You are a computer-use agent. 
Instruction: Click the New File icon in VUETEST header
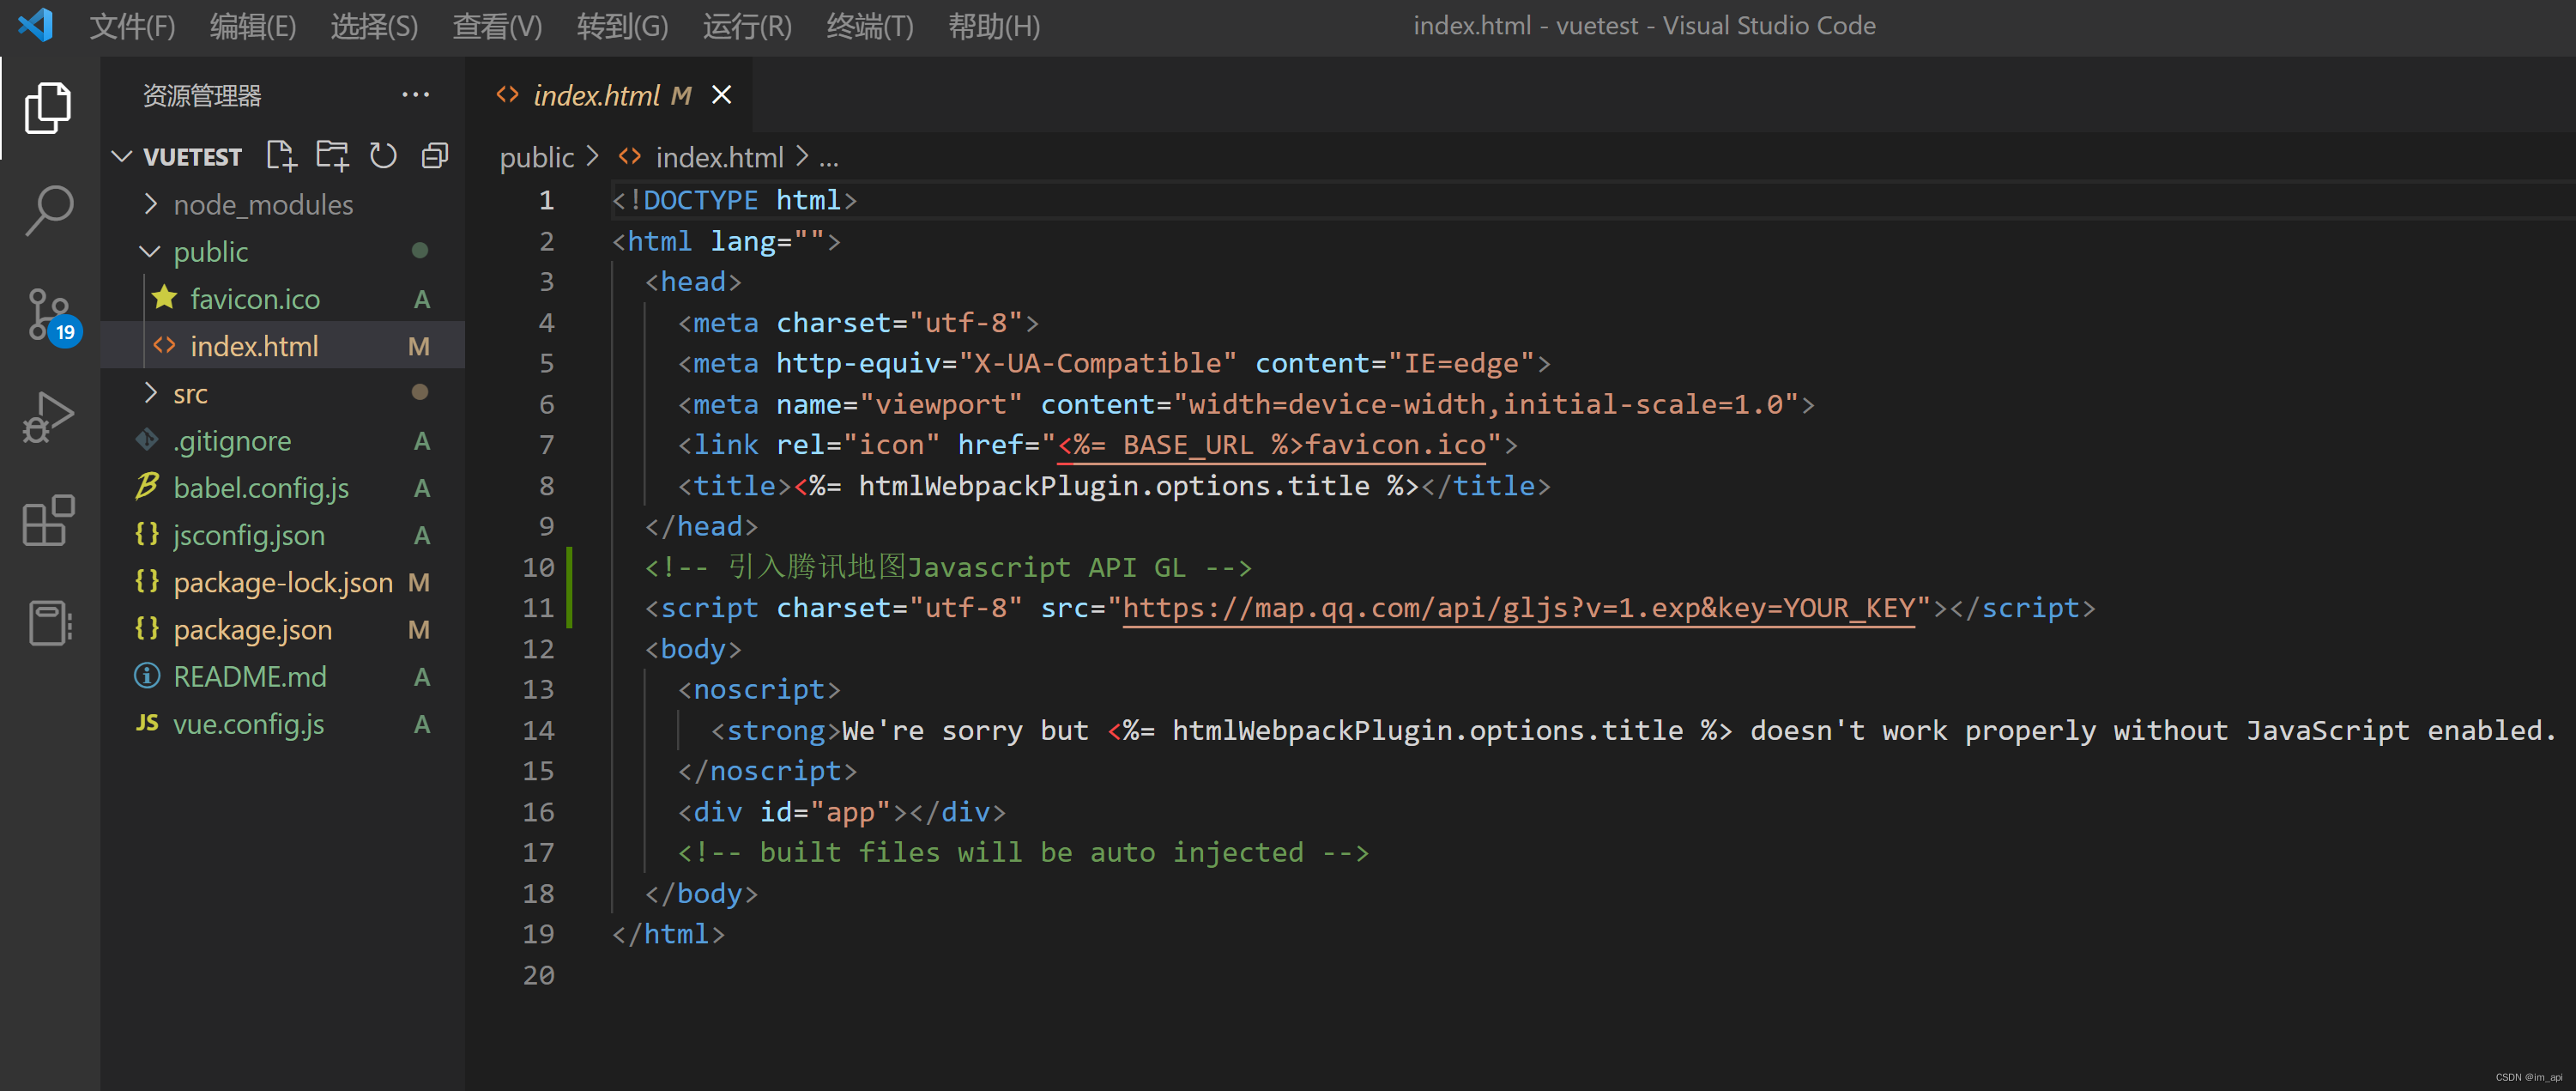[x=281, y=156]
